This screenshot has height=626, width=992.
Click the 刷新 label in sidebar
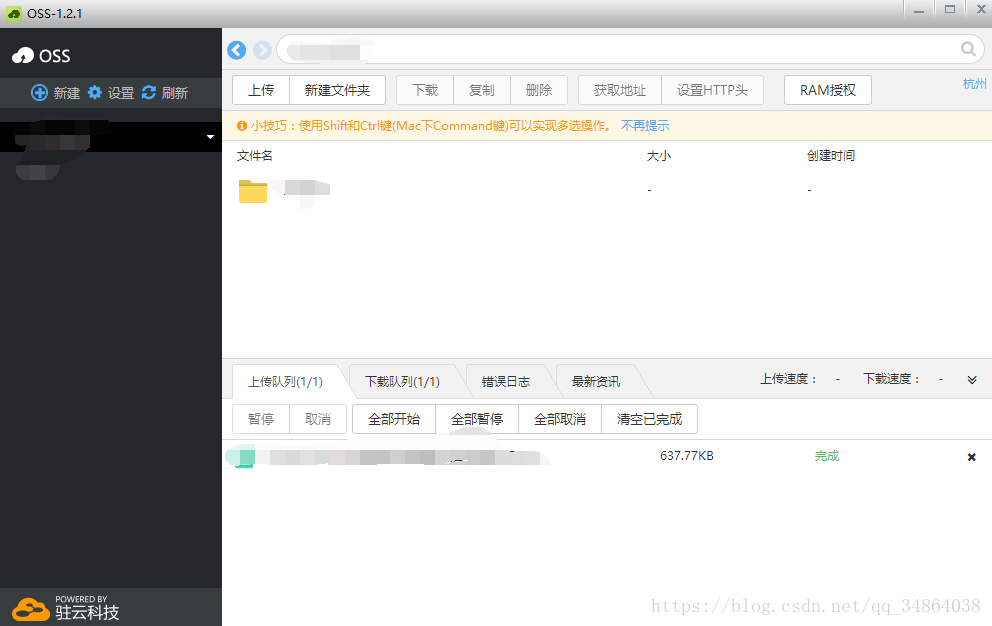click(x=175, y=93)
